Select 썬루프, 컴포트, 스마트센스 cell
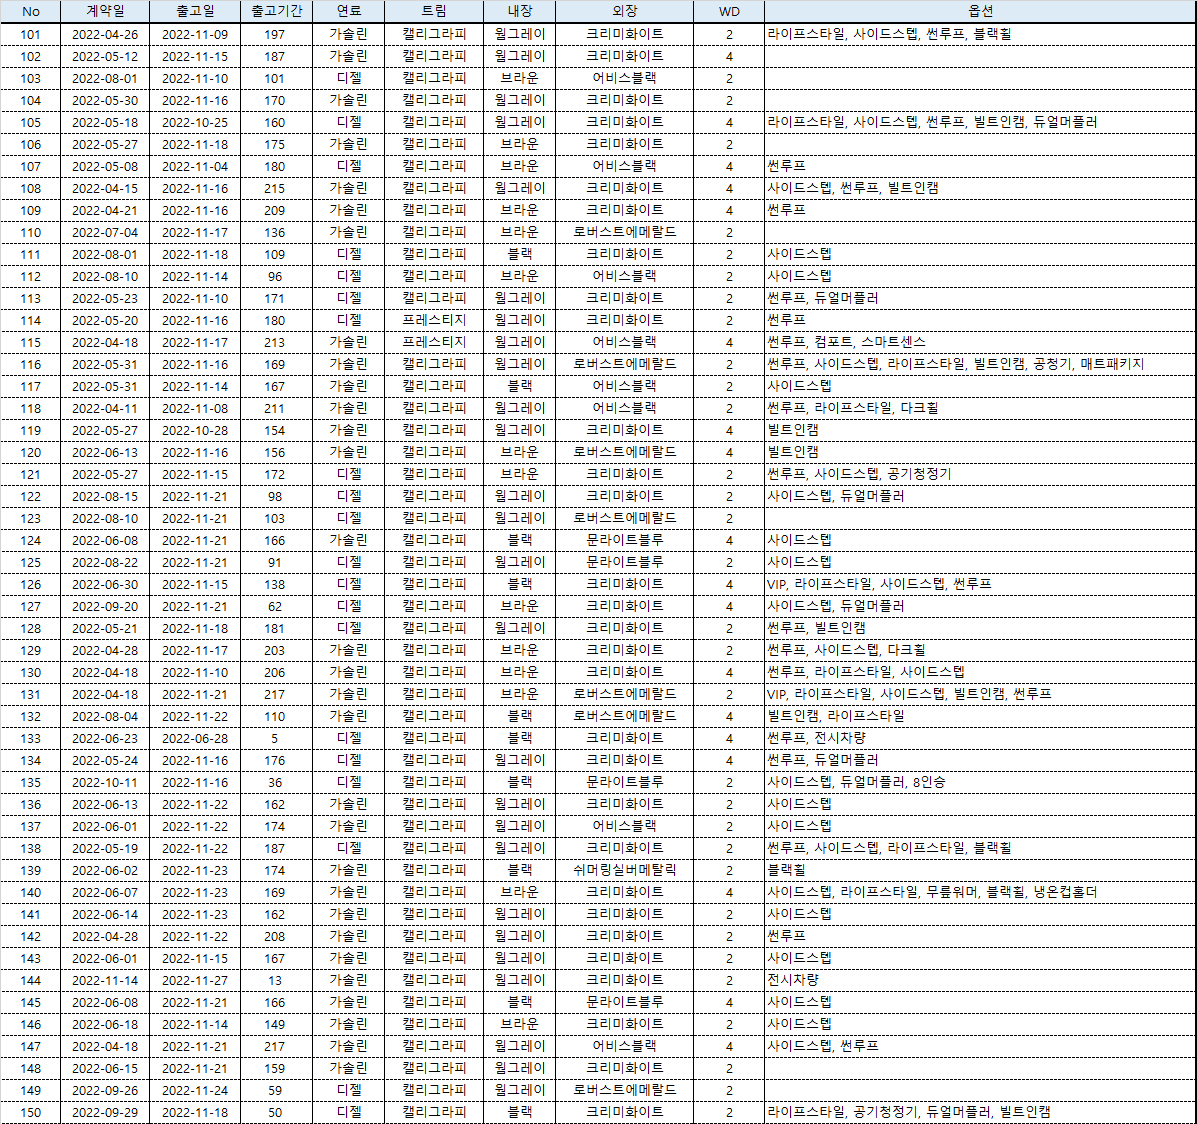 point(980,342)
